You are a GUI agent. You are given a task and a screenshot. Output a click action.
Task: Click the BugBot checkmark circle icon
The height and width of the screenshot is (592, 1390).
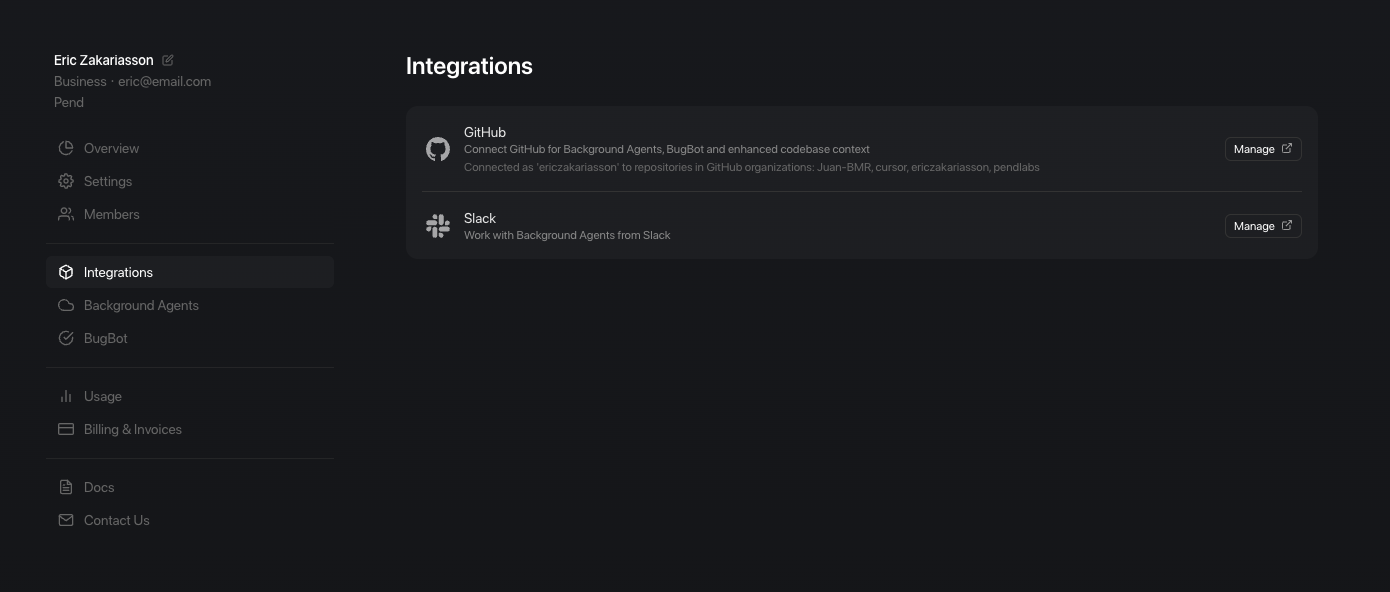click(x=66, y=338)
